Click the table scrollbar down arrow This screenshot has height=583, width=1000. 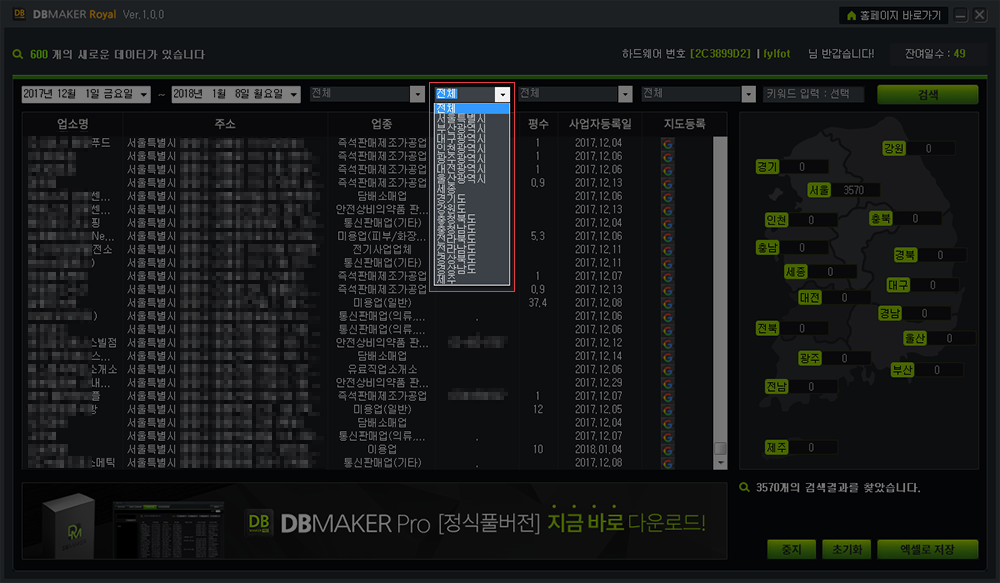(720, 462)
